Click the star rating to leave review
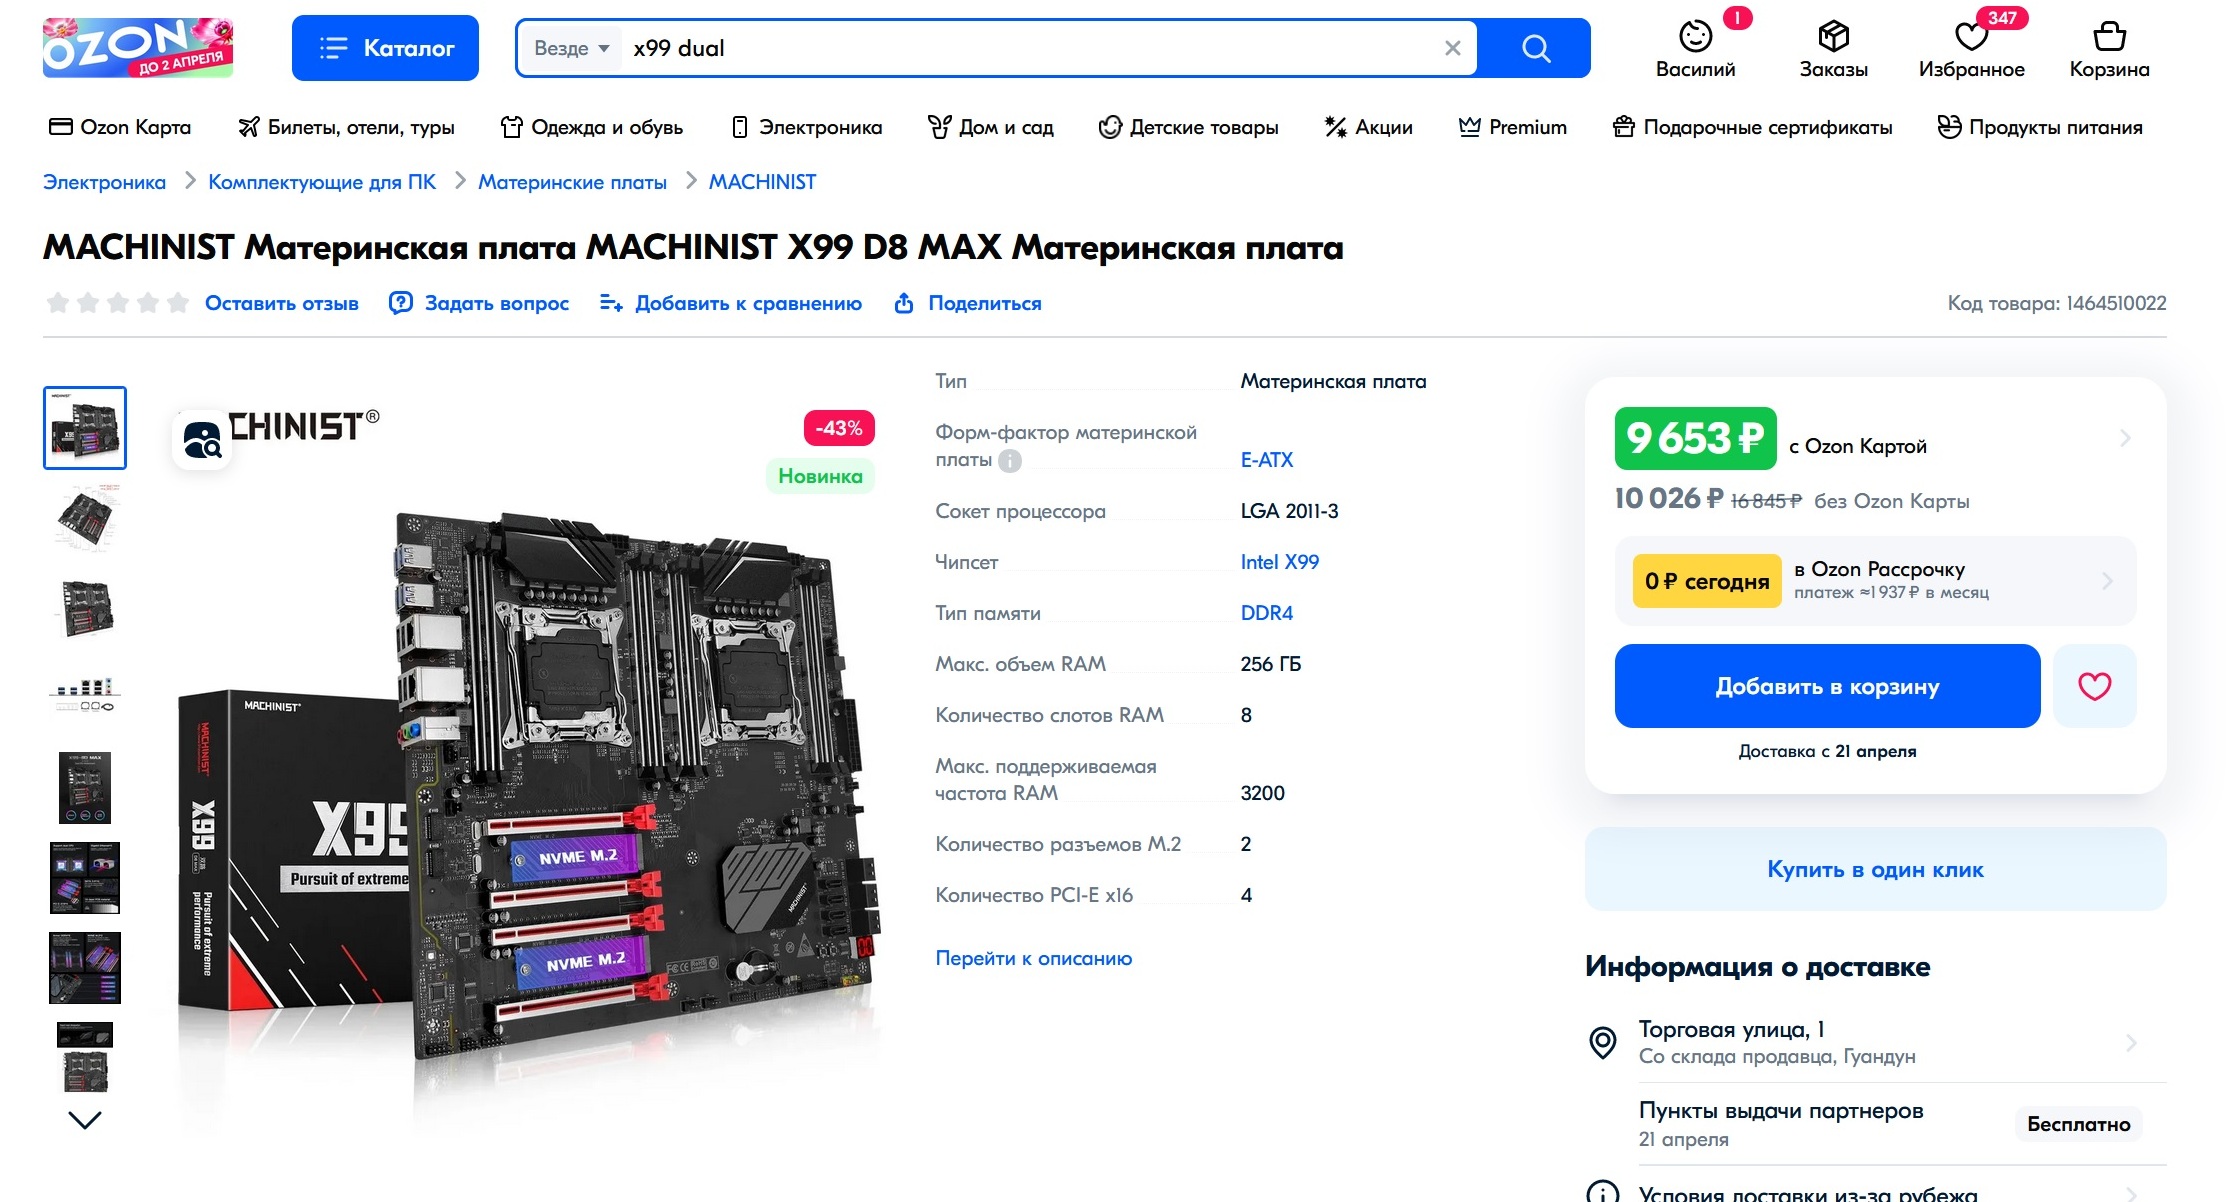The image size is (2231, 1202). point(117,303)
